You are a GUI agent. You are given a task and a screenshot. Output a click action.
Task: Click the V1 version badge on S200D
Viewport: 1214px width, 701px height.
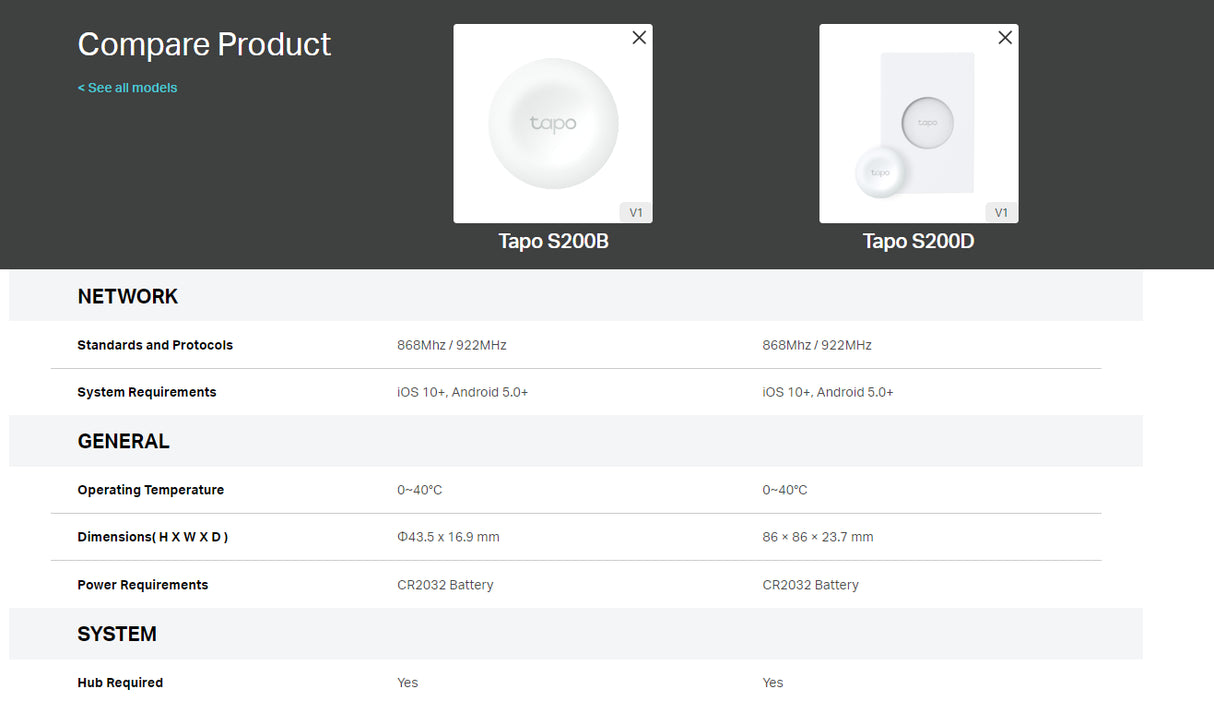pos(1001,211)
